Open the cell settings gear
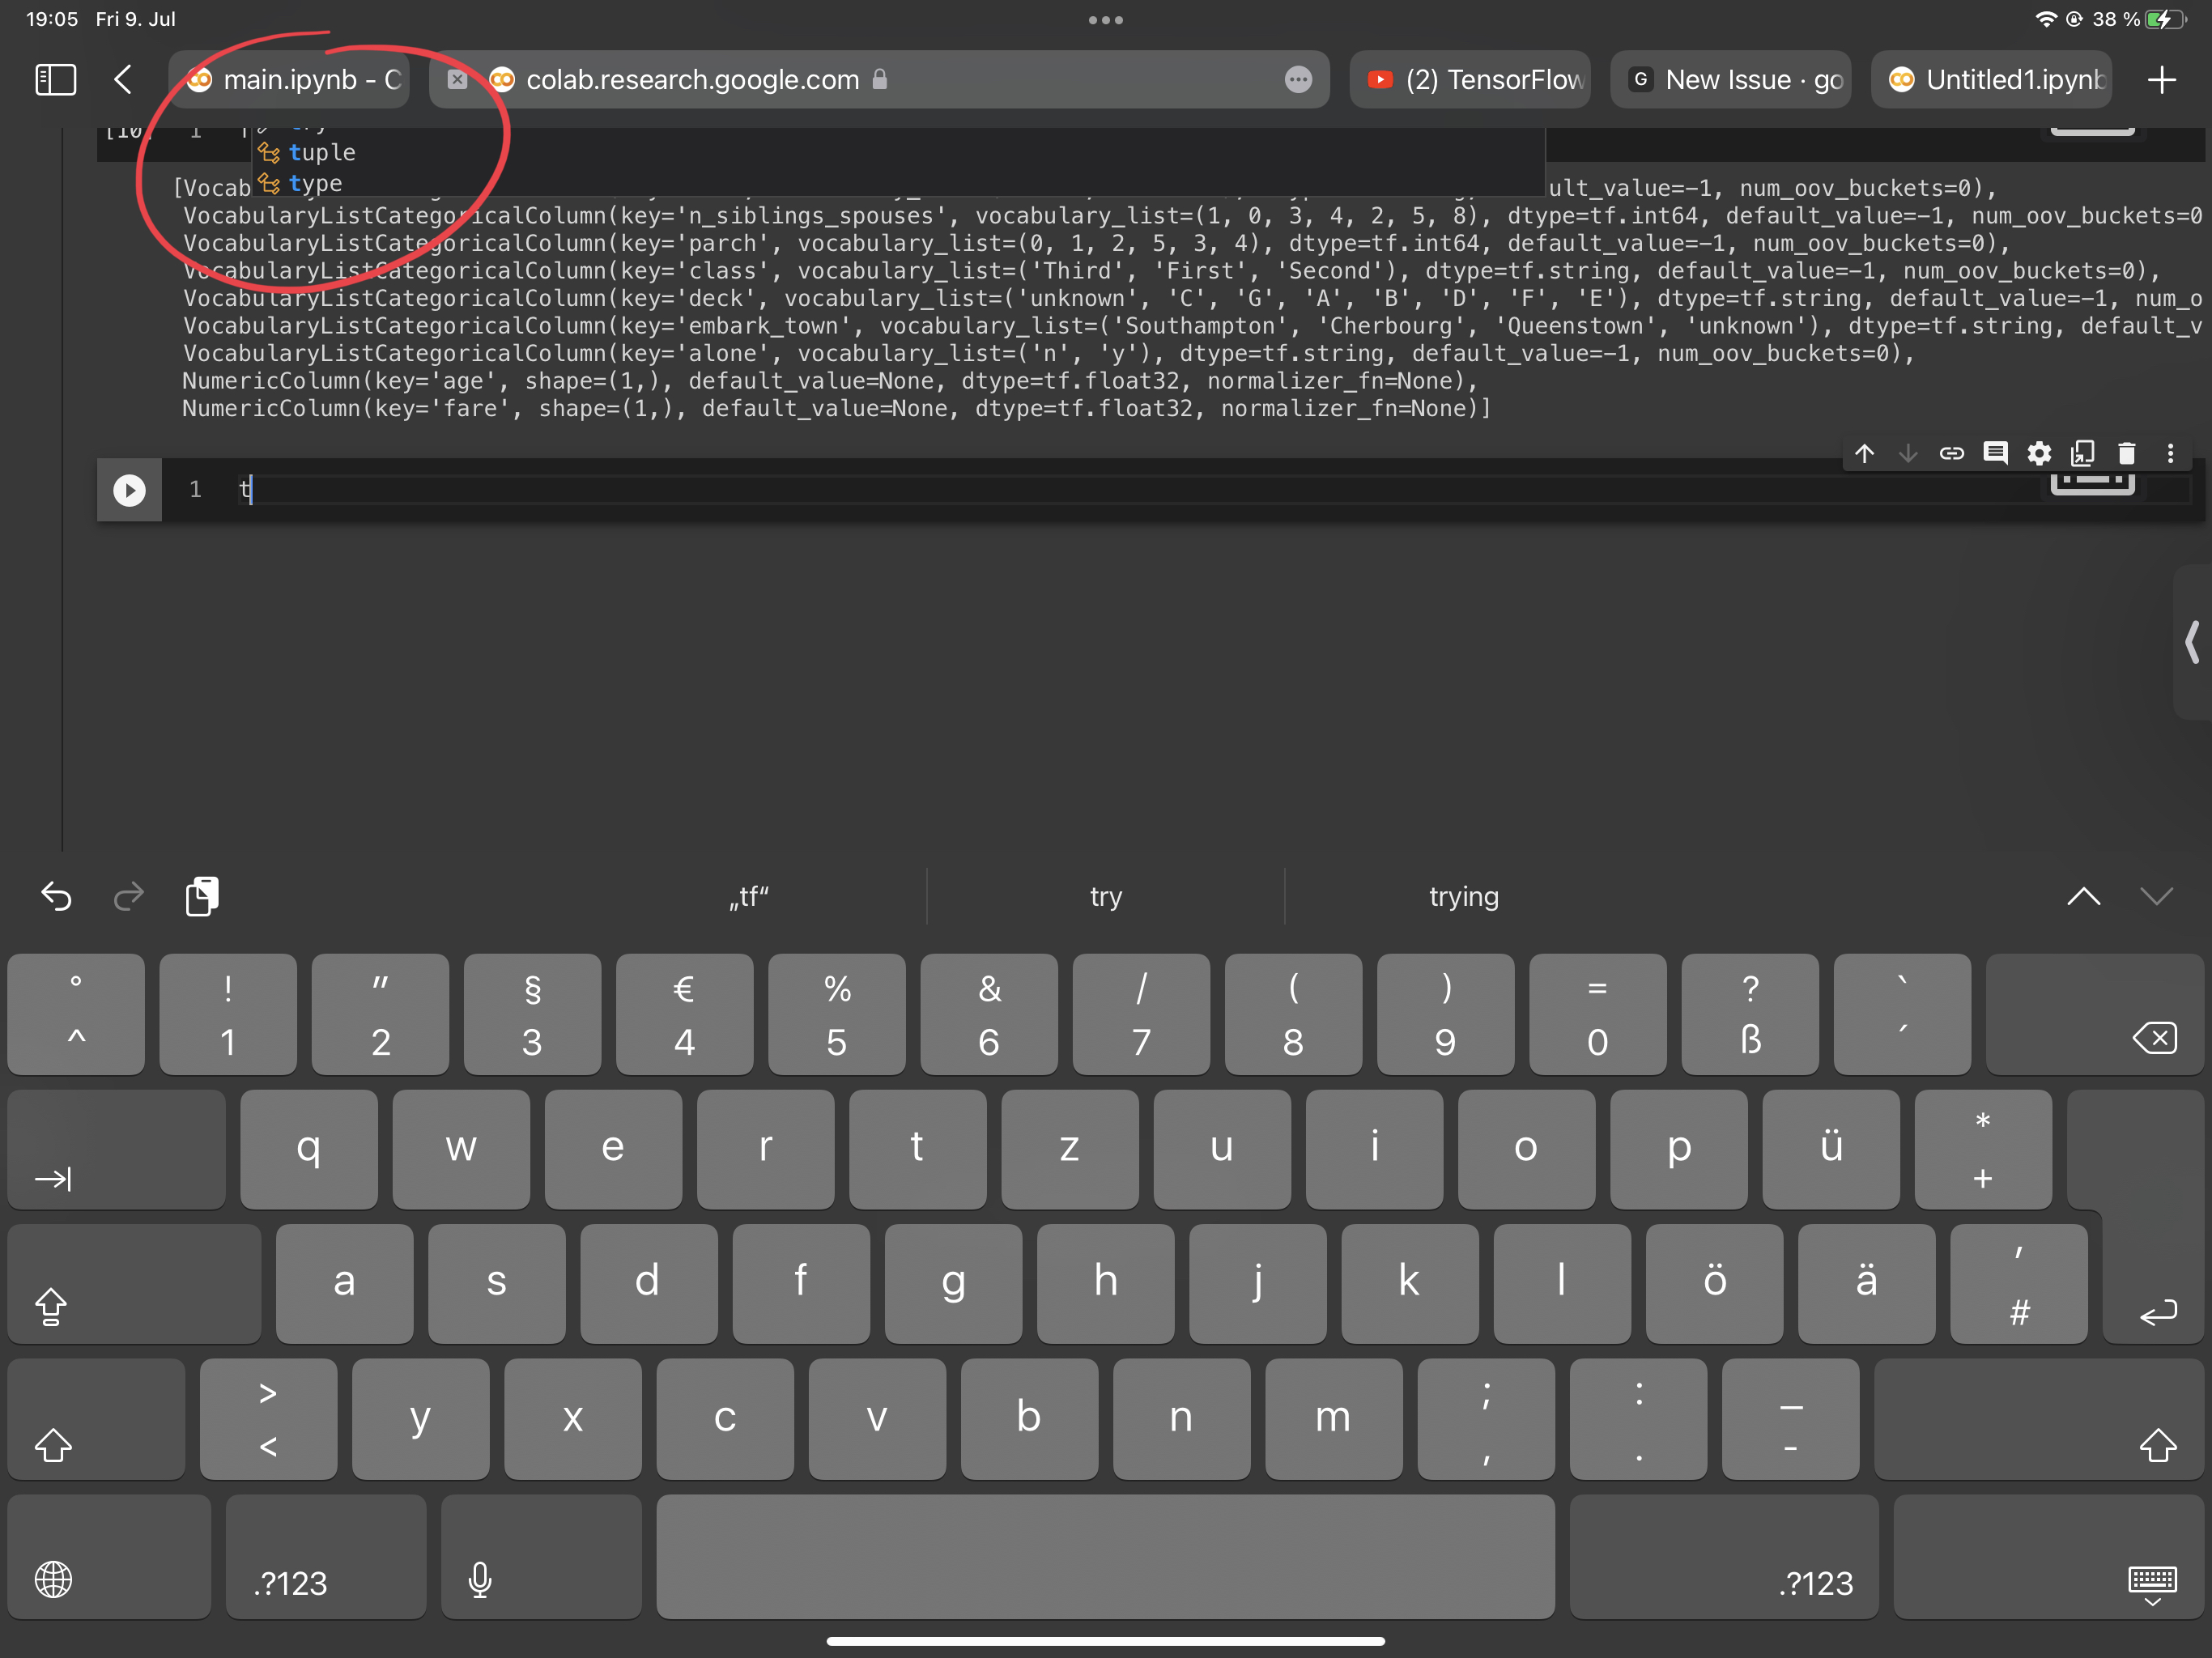The height and width of the screenshot is (1658, 2212). [2040, 453]
